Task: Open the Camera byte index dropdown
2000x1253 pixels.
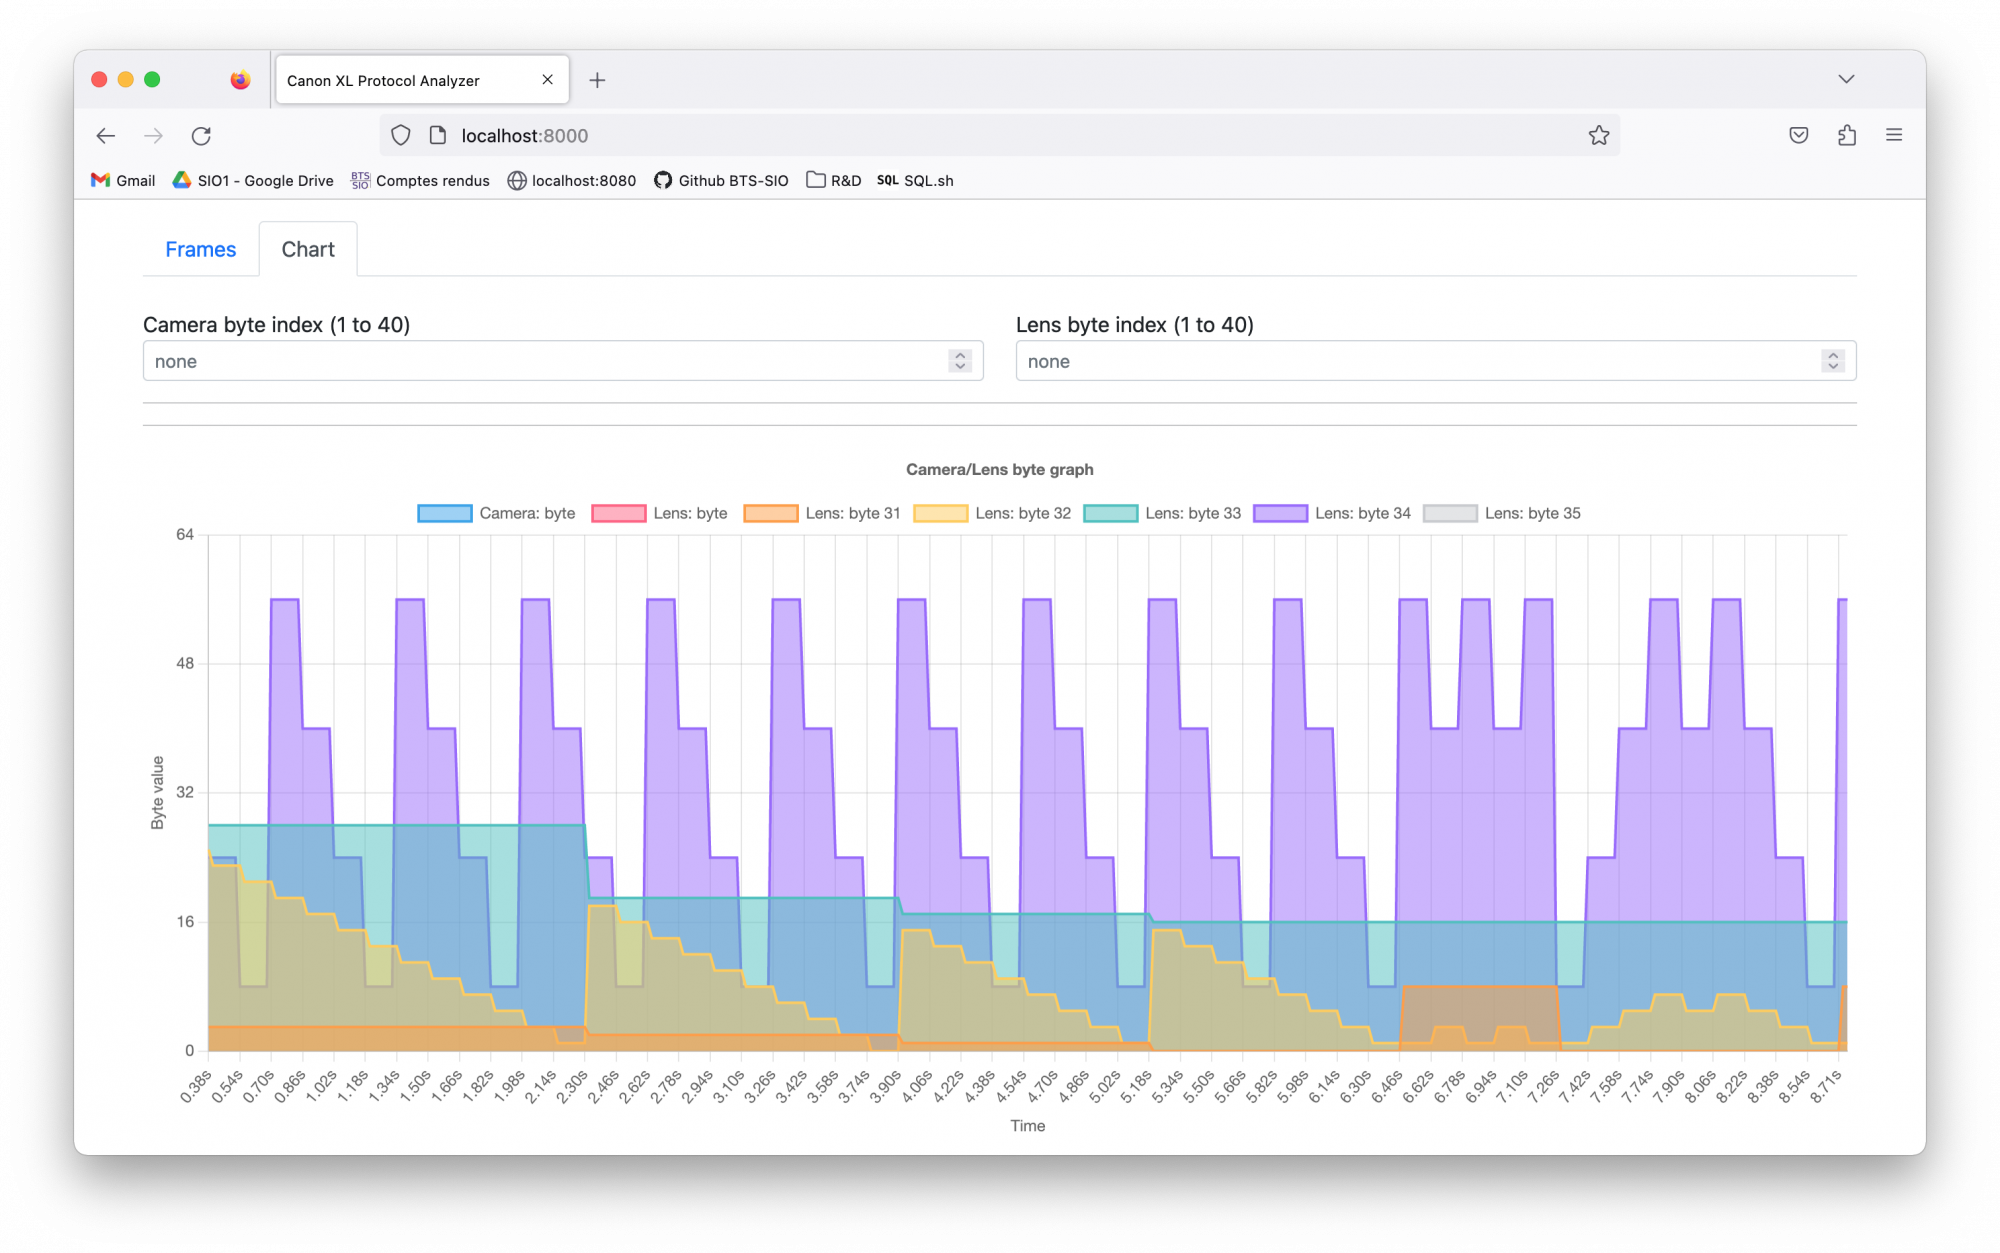Action: click(562, 361)
